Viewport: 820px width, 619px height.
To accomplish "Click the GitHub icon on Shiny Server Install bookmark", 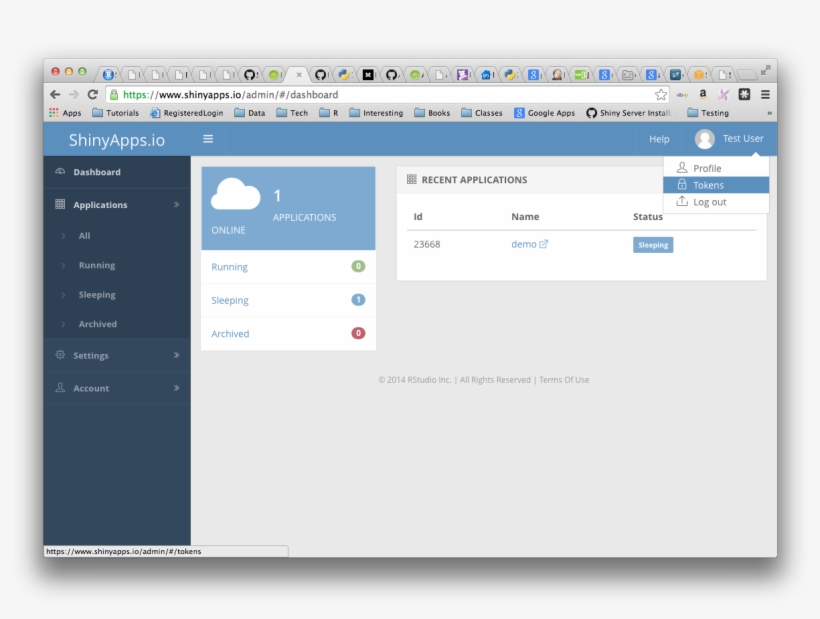I will [590, 113].
